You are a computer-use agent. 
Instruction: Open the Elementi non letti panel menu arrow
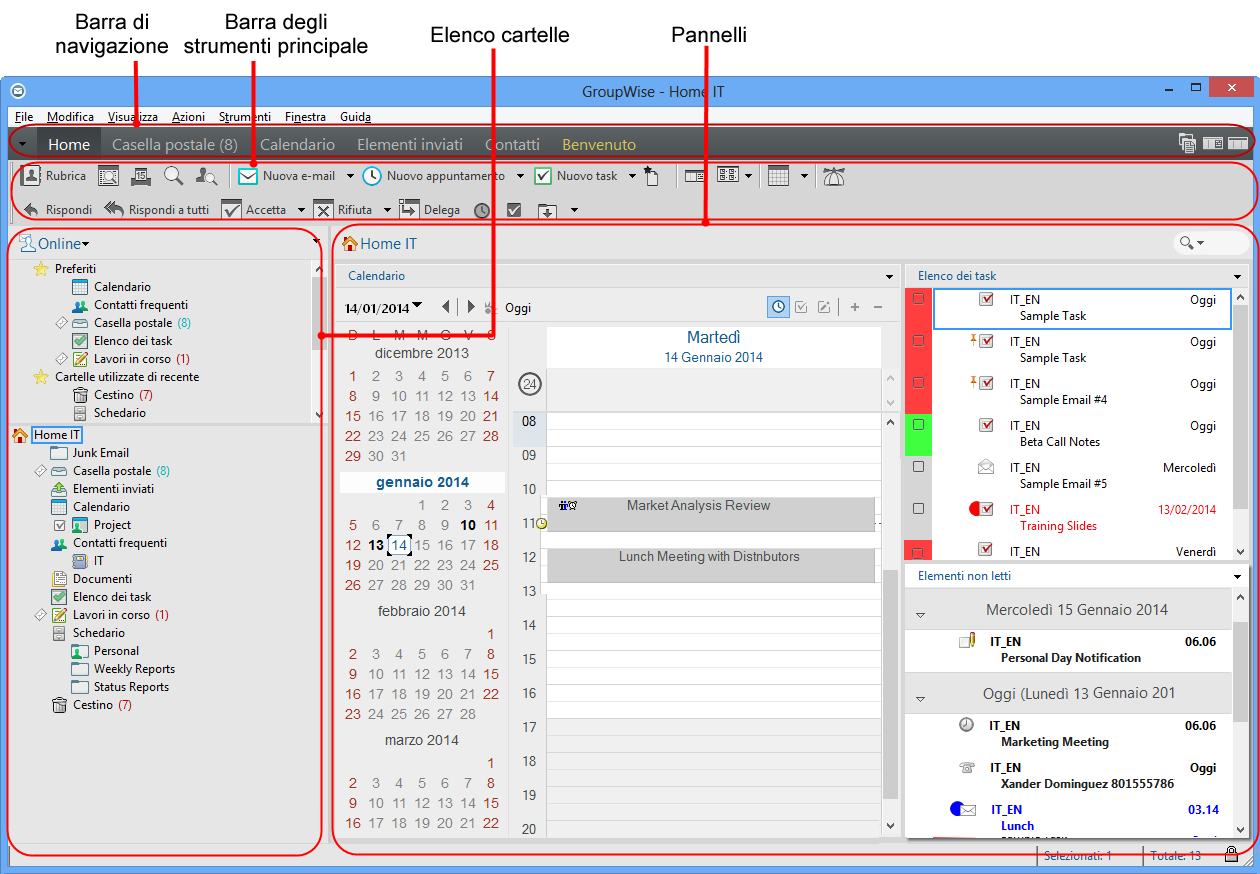pyautogui.click(x=1238, y=577)
